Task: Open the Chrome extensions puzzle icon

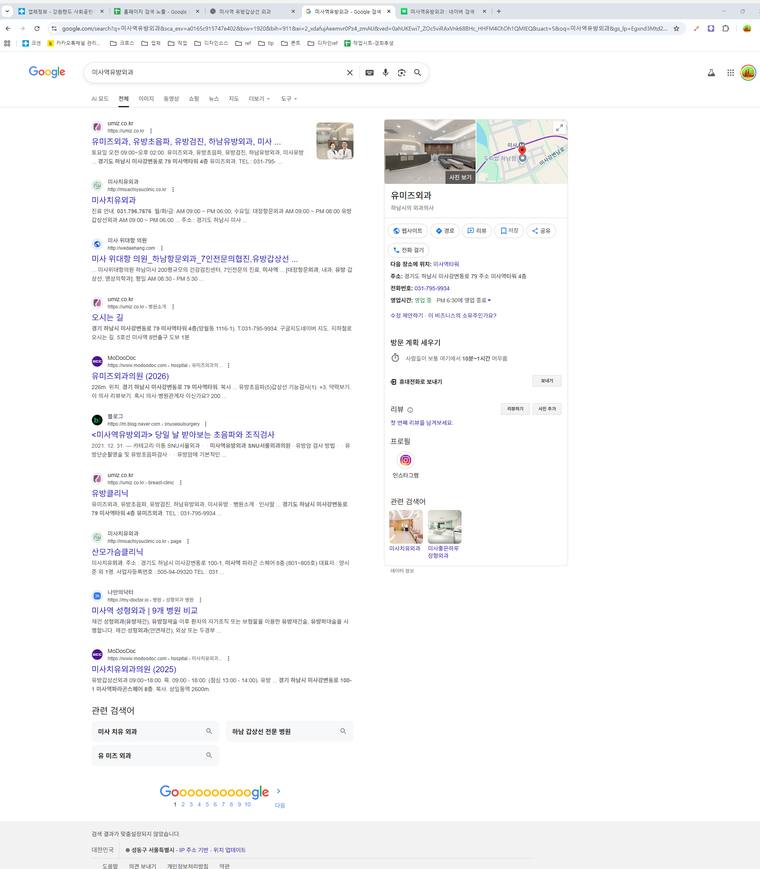Action: tap(725, 28)
